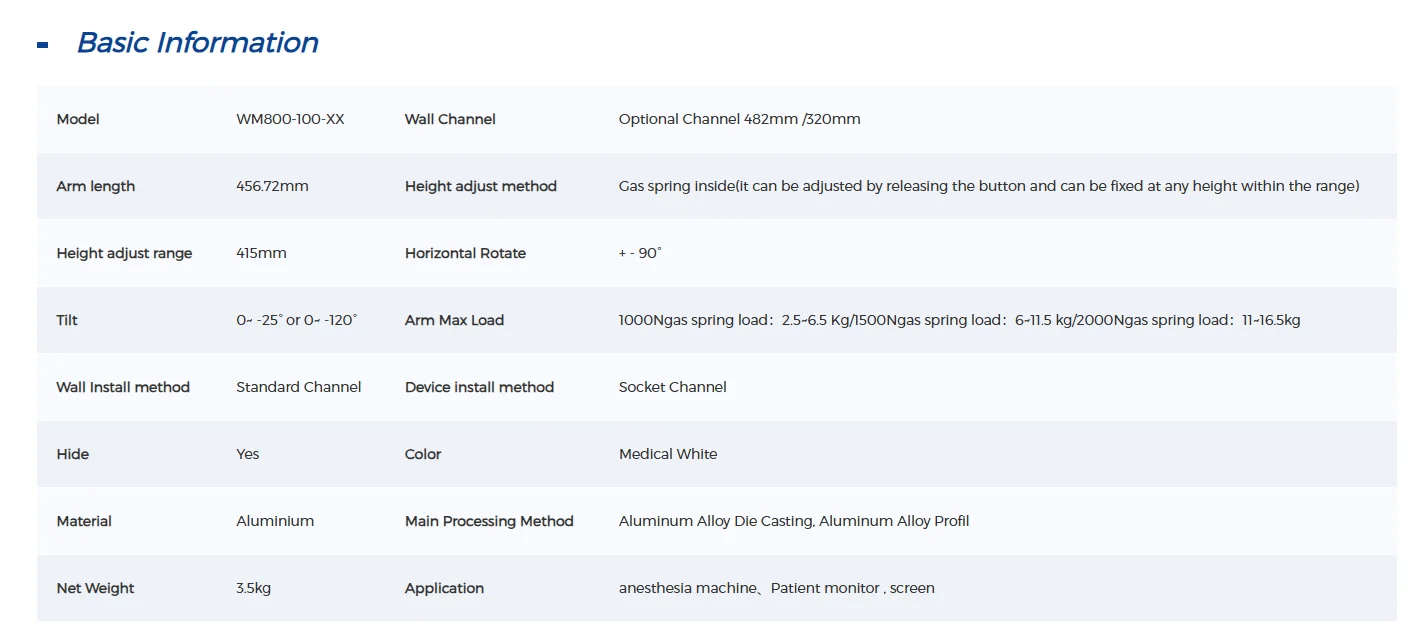The height and width of the screenshot is (630, 1407).
Task: Click the Gas spring inside description
Action: point(988,186)
